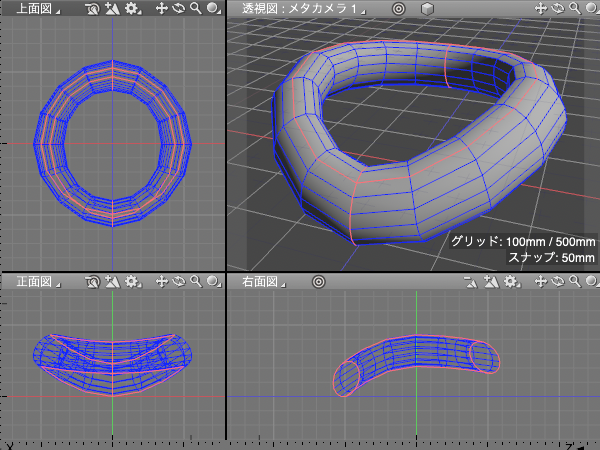Click the settings gear in top view header

click(x=130, y=8)
